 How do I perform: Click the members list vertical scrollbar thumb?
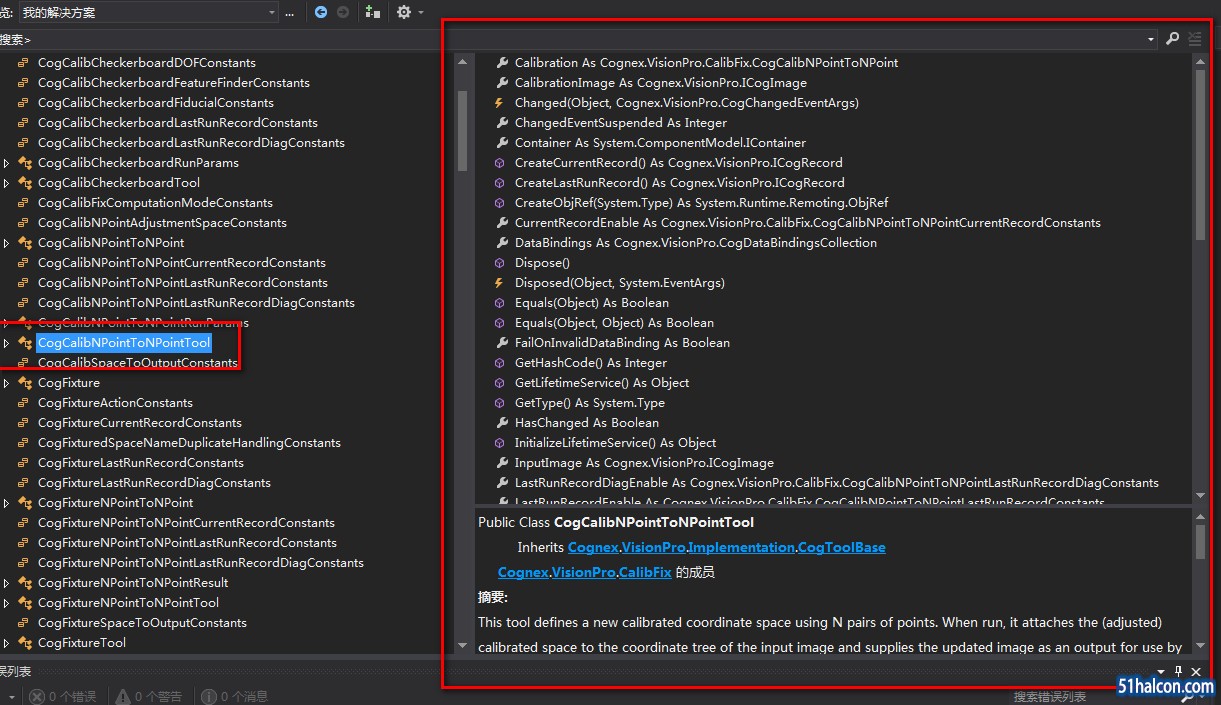1201,154
